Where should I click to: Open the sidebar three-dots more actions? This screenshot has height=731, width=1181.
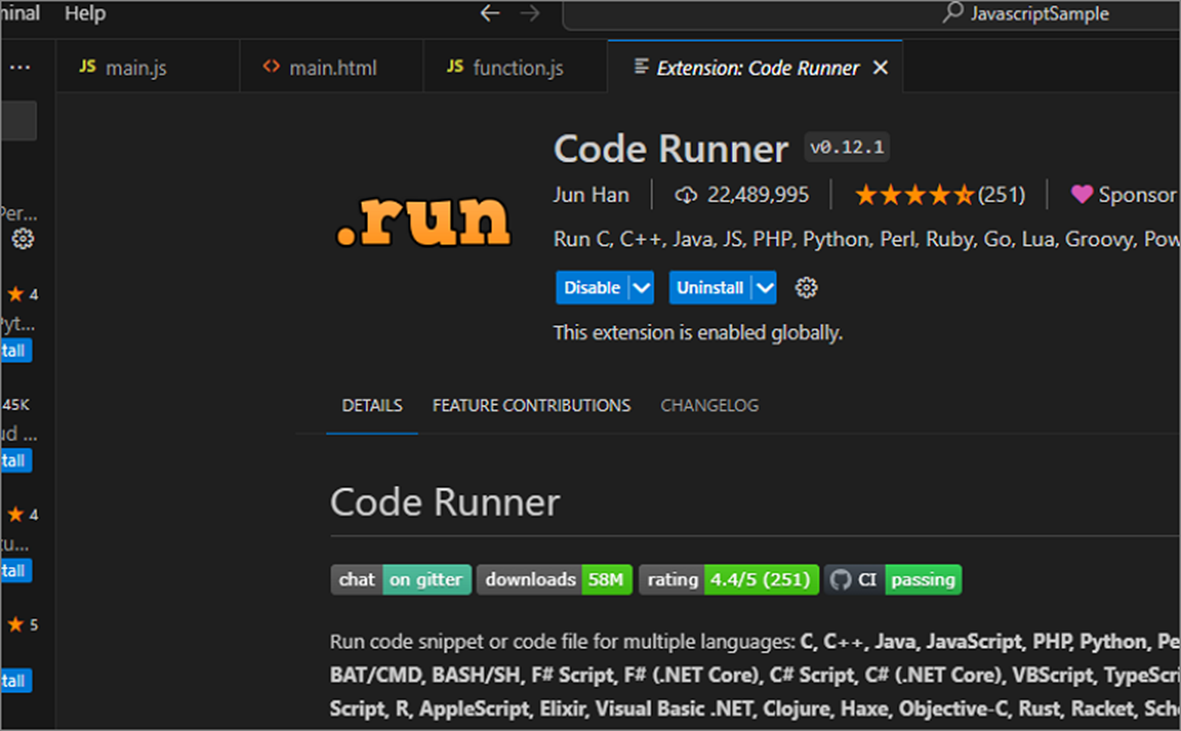point(20,68)
